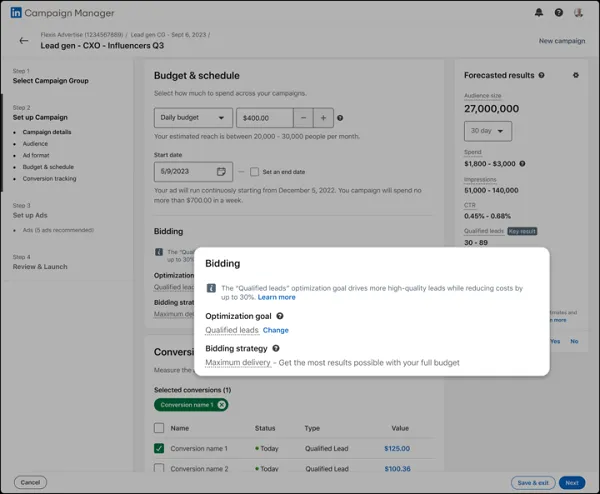This screenshot has width=600, height=494.
Task: Go to Step 1 Select Campaign Group
Action: [x=51, y=81]
